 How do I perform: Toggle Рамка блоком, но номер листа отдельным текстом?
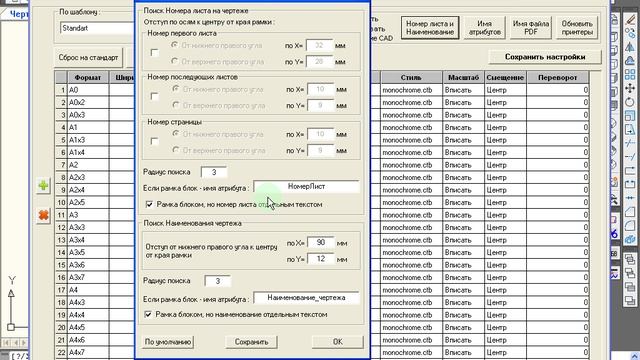click(x=149, y=204)
